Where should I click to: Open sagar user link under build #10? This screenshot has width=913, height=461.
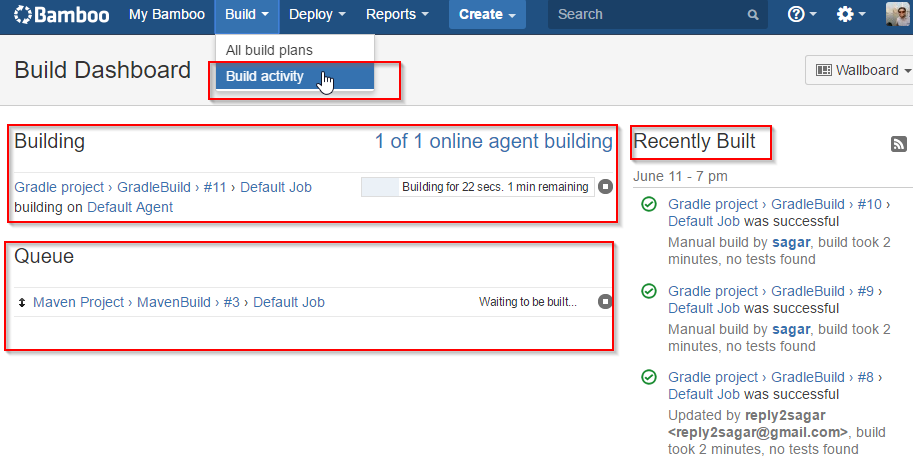point(791,242)
